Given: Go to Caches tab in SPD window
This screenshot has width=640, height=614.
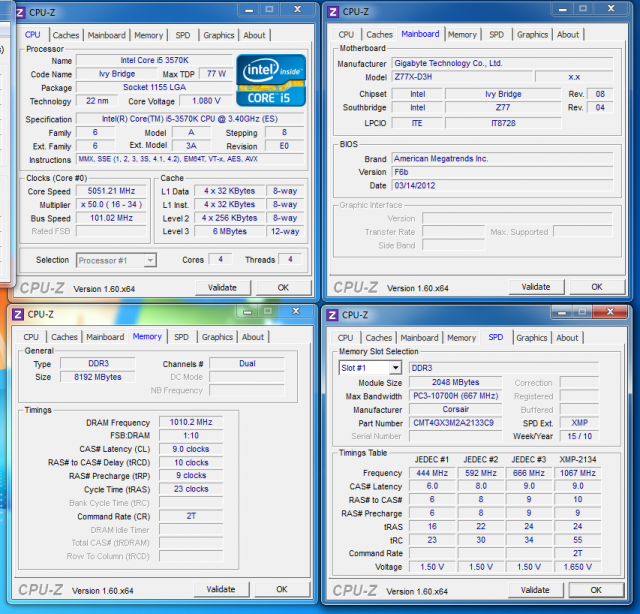Looking at the screenshot, I should pos(378,338).
